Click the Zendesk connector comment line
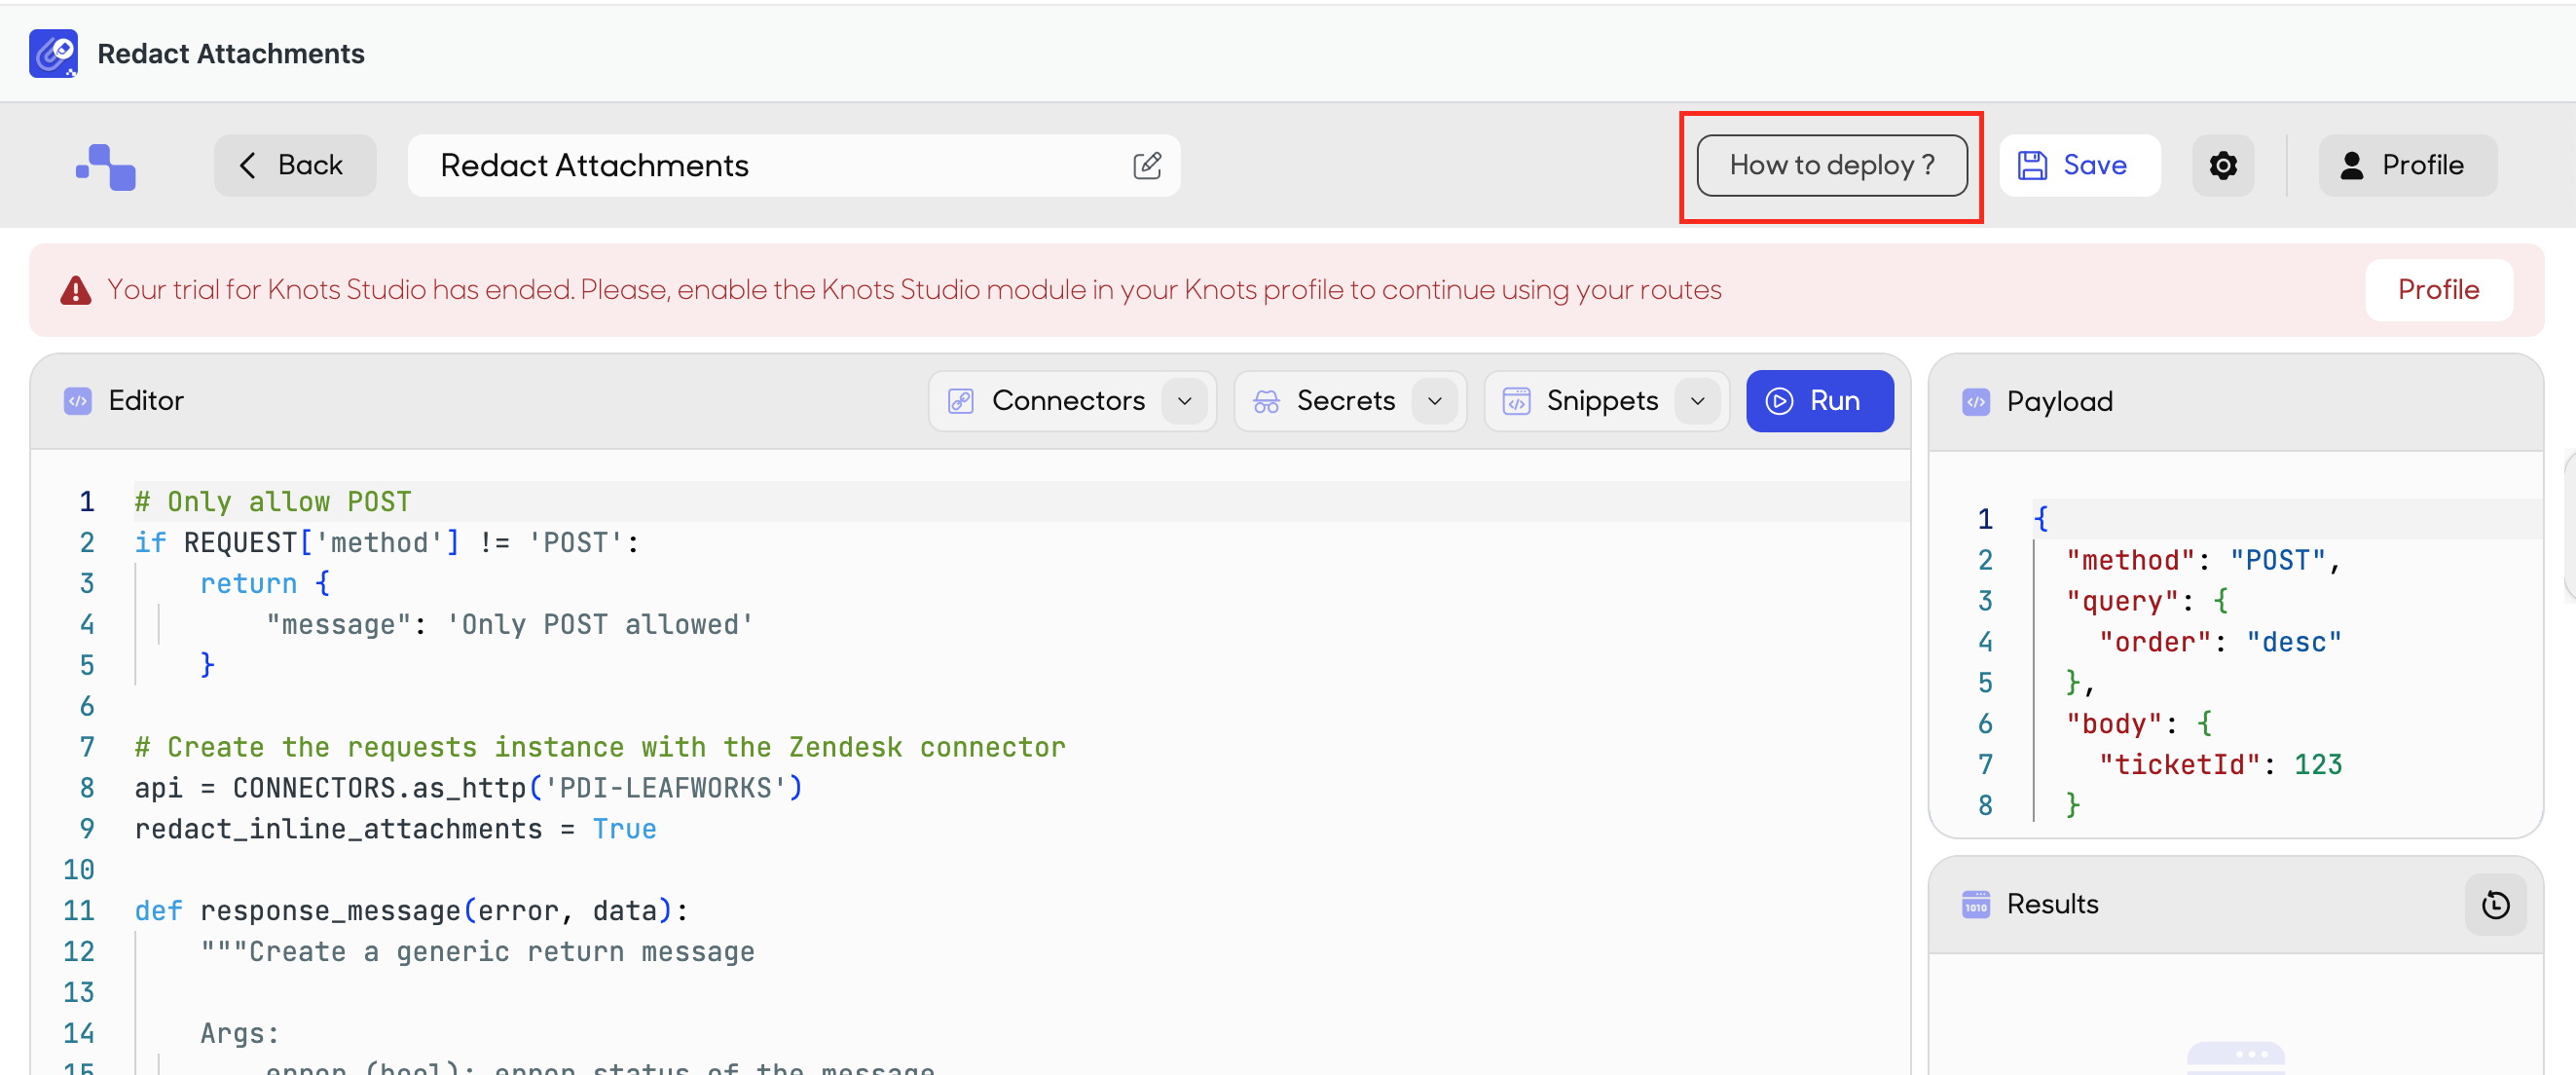 click(600, 748)
